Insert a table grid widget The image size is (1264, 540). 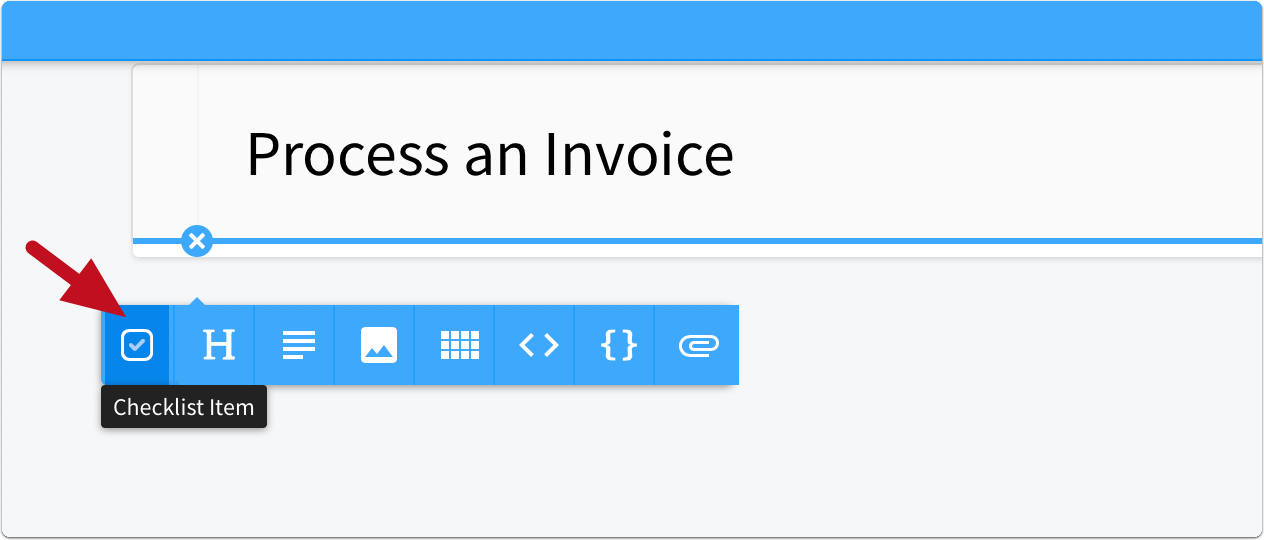pyautogui.click(x=458, y=345)
